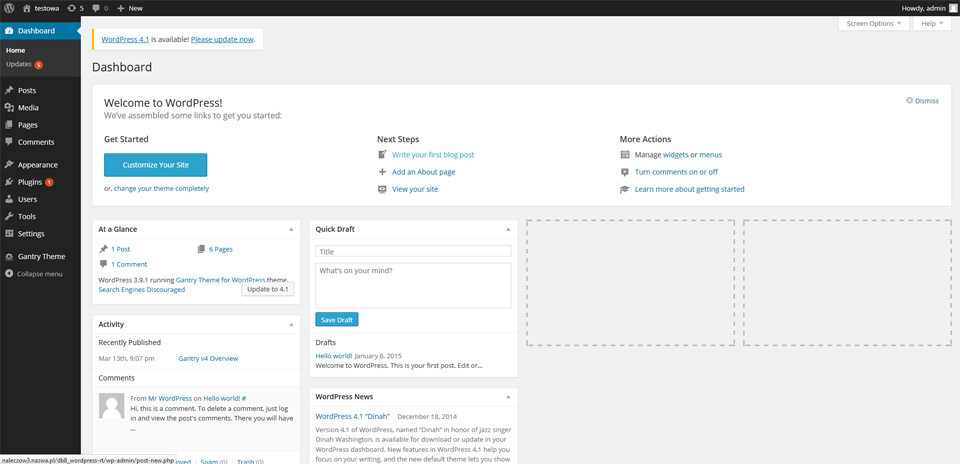This screenshot has height=464, width=960.
Task: Click the Please update now link
Action: click(222, 39)
